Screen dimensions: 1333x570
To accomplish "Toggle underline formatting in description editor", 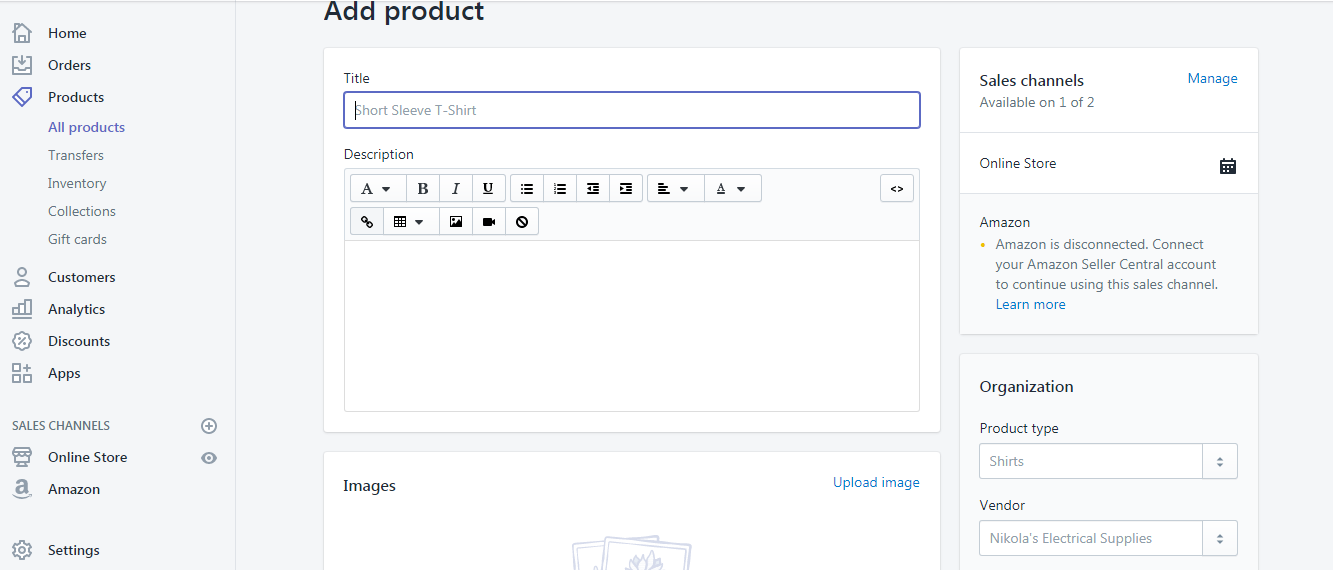I will click(488, 189).
